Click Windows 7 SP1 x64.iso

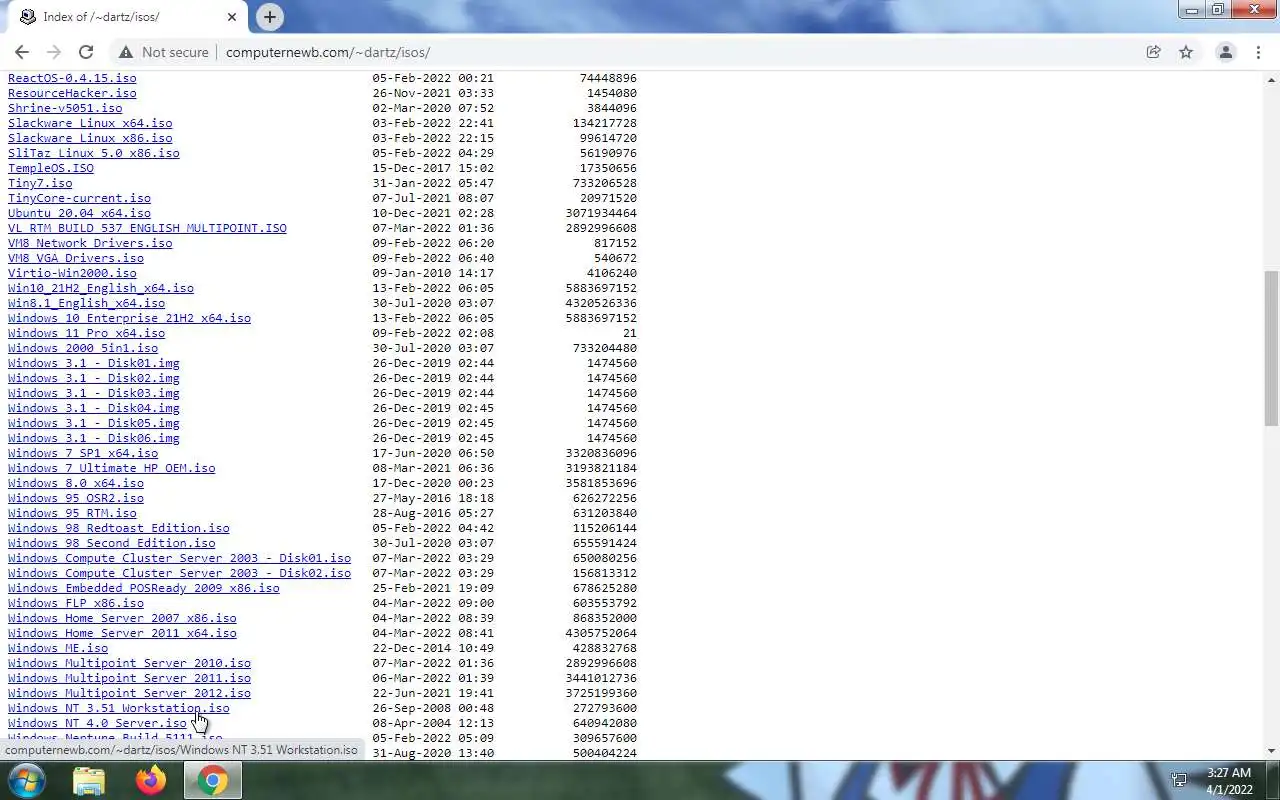pyautogui.click(x=83, y=453)
